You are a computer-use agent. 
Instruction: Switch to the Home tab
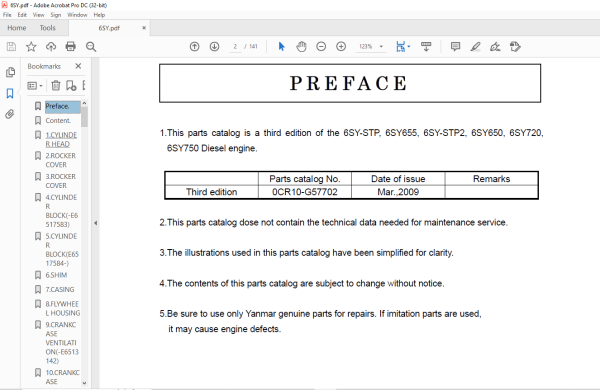point(17,28)
